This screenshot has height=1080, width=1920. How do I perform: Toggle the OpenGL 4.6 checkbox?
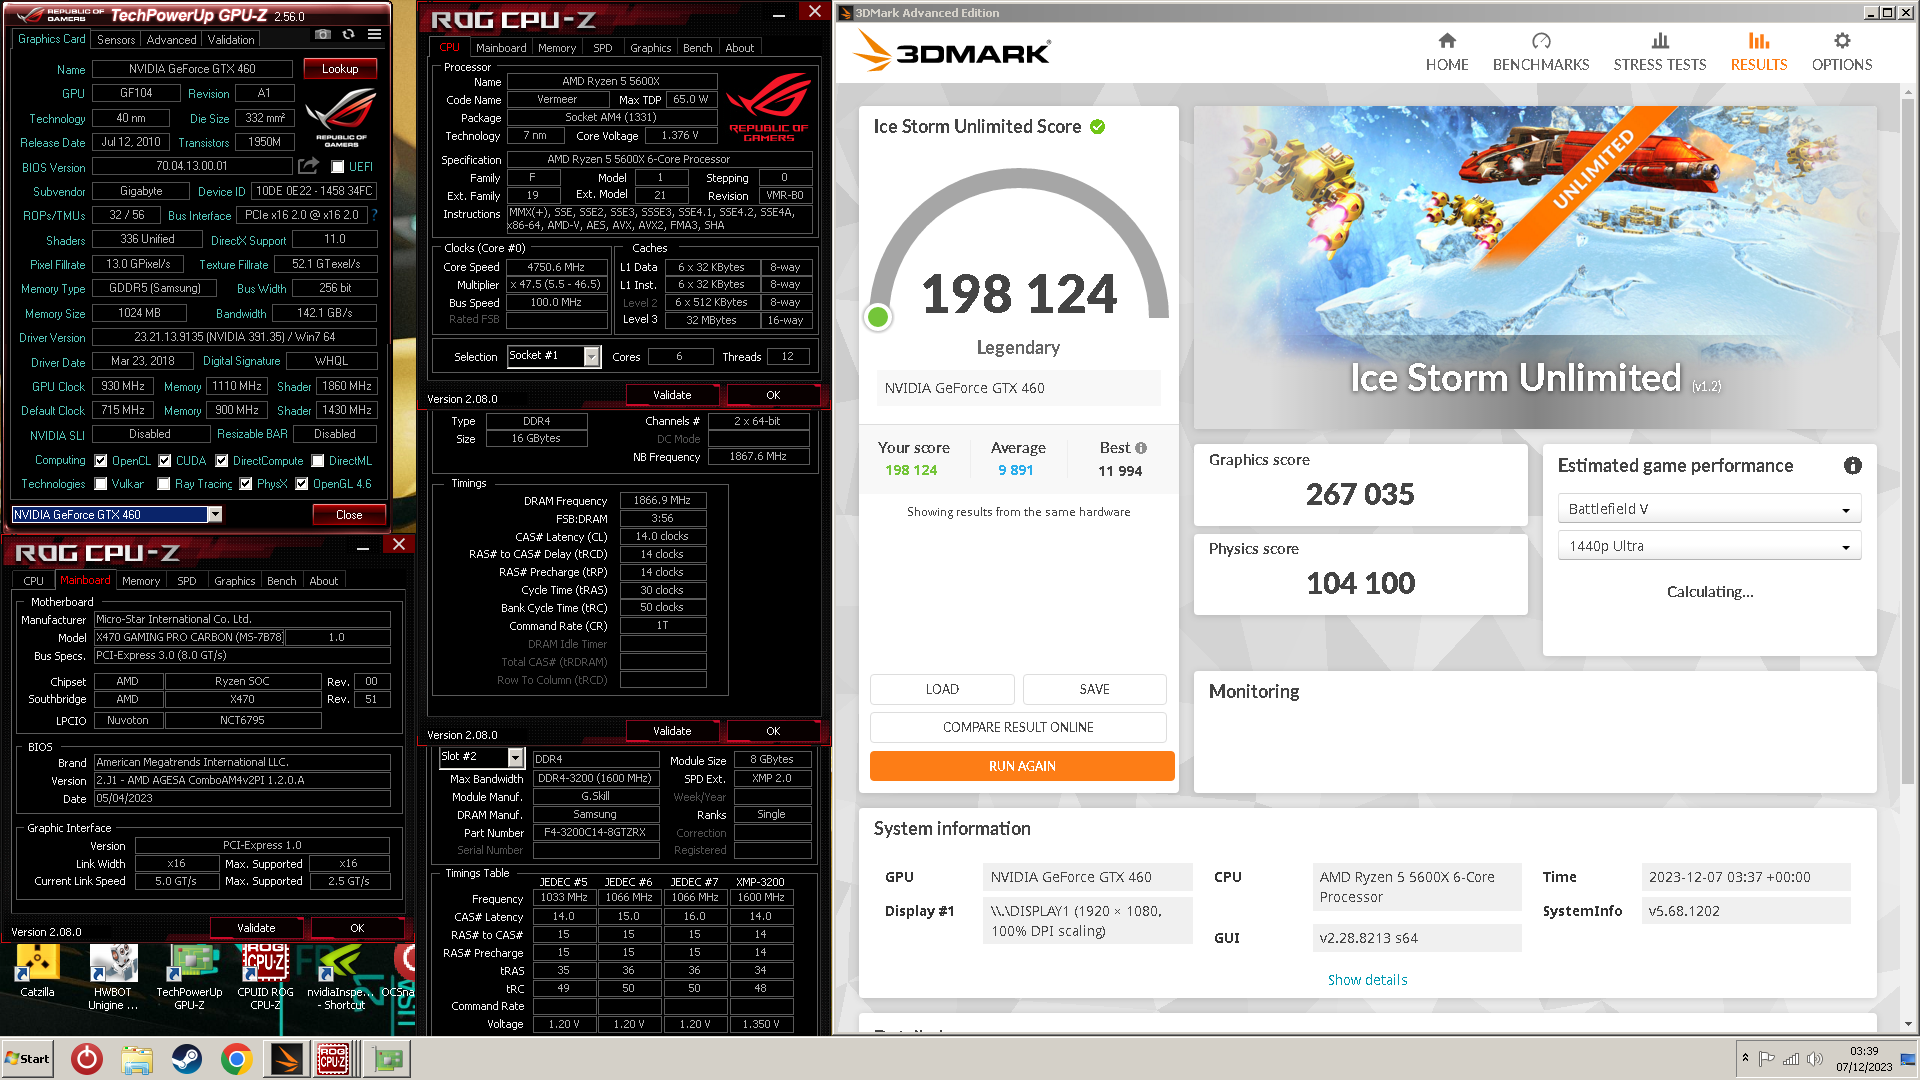tap(302, 484)
